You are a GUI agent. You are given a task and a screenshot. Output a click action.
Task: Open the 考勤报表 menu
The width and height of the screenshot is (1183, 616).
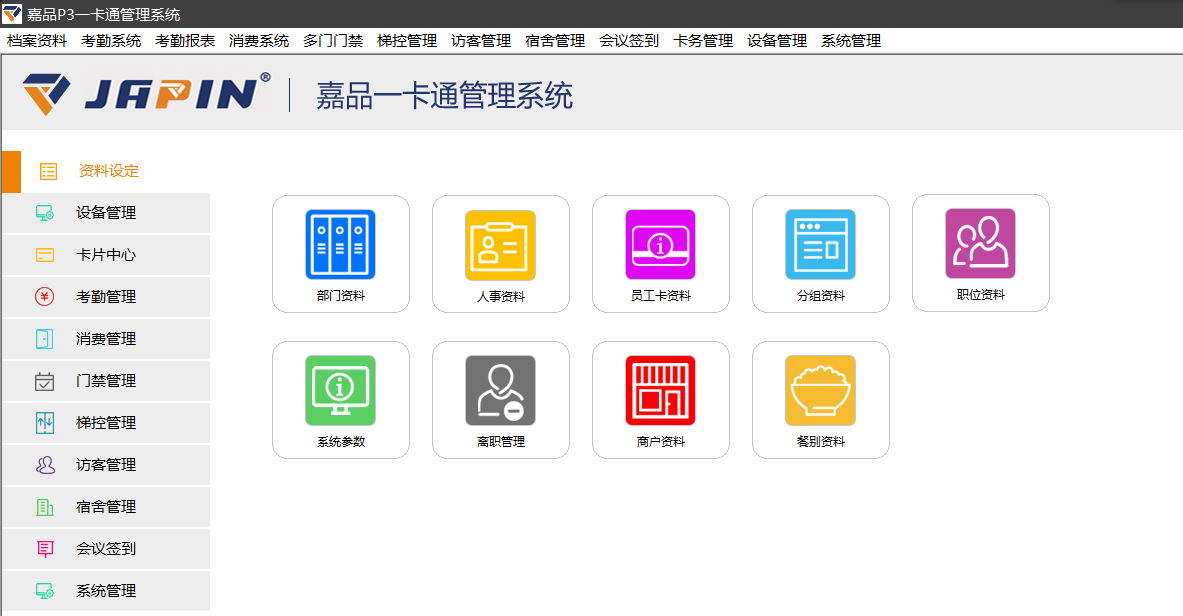click(x=185, y=41)
